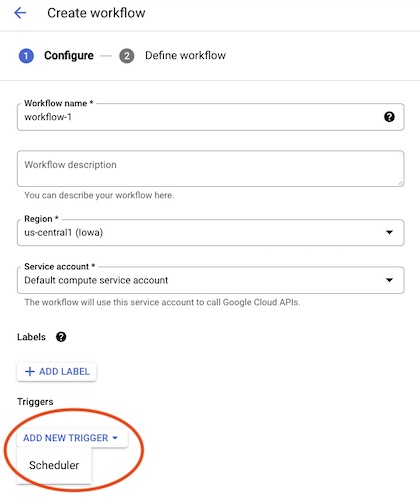Switch to the Define workflow step

point(185,55)
